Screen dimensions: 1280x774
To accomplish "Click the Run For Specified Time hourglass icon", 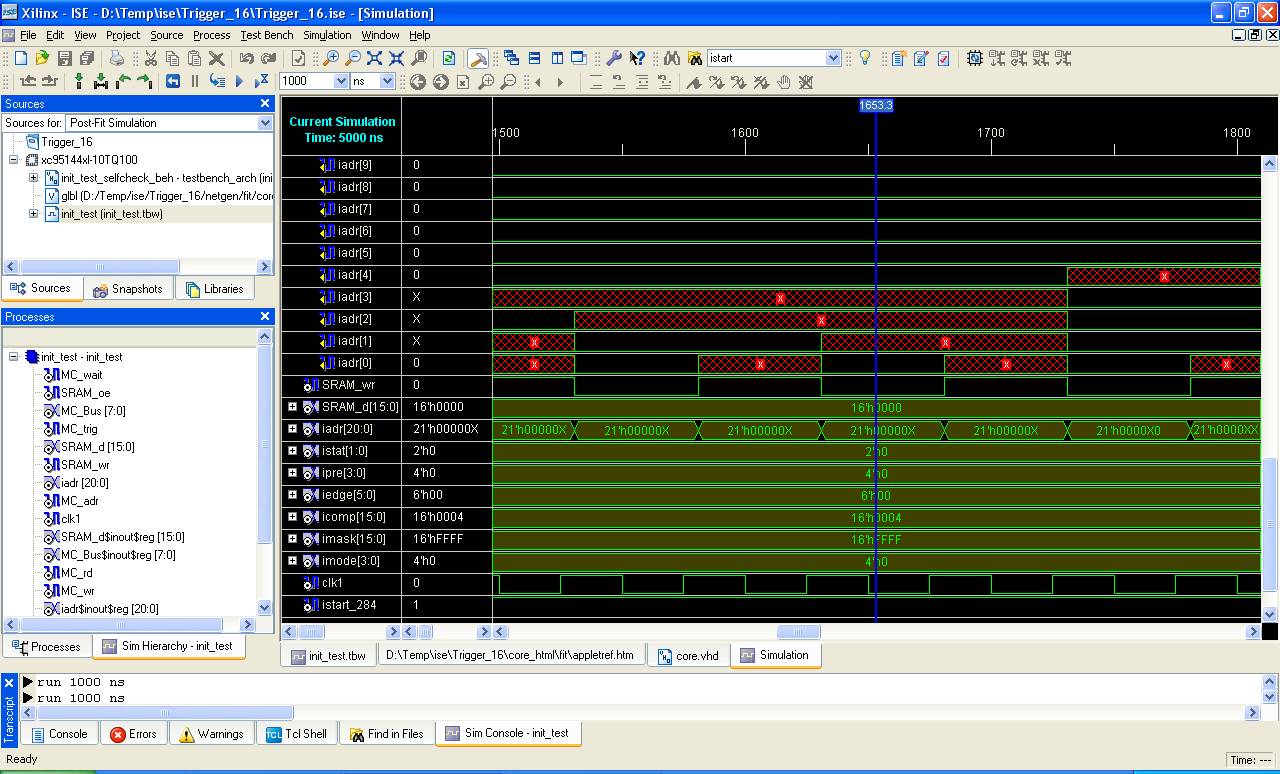I will [261, 81].
